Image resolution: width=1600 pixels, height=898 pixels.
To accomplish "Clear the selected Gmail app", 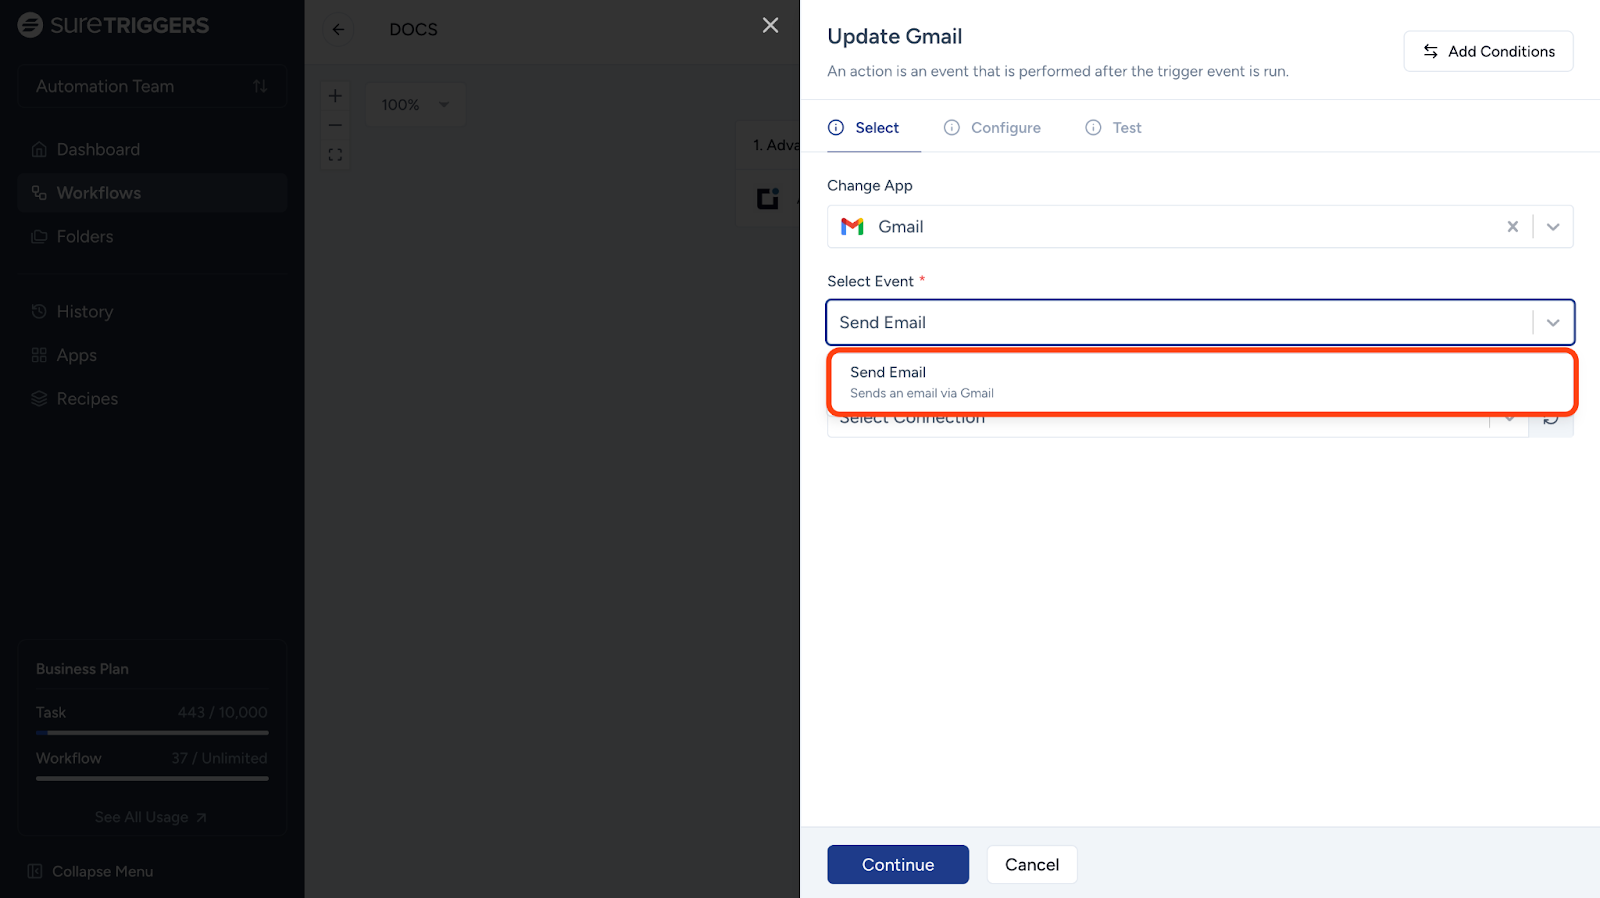I will [1512, 227].
